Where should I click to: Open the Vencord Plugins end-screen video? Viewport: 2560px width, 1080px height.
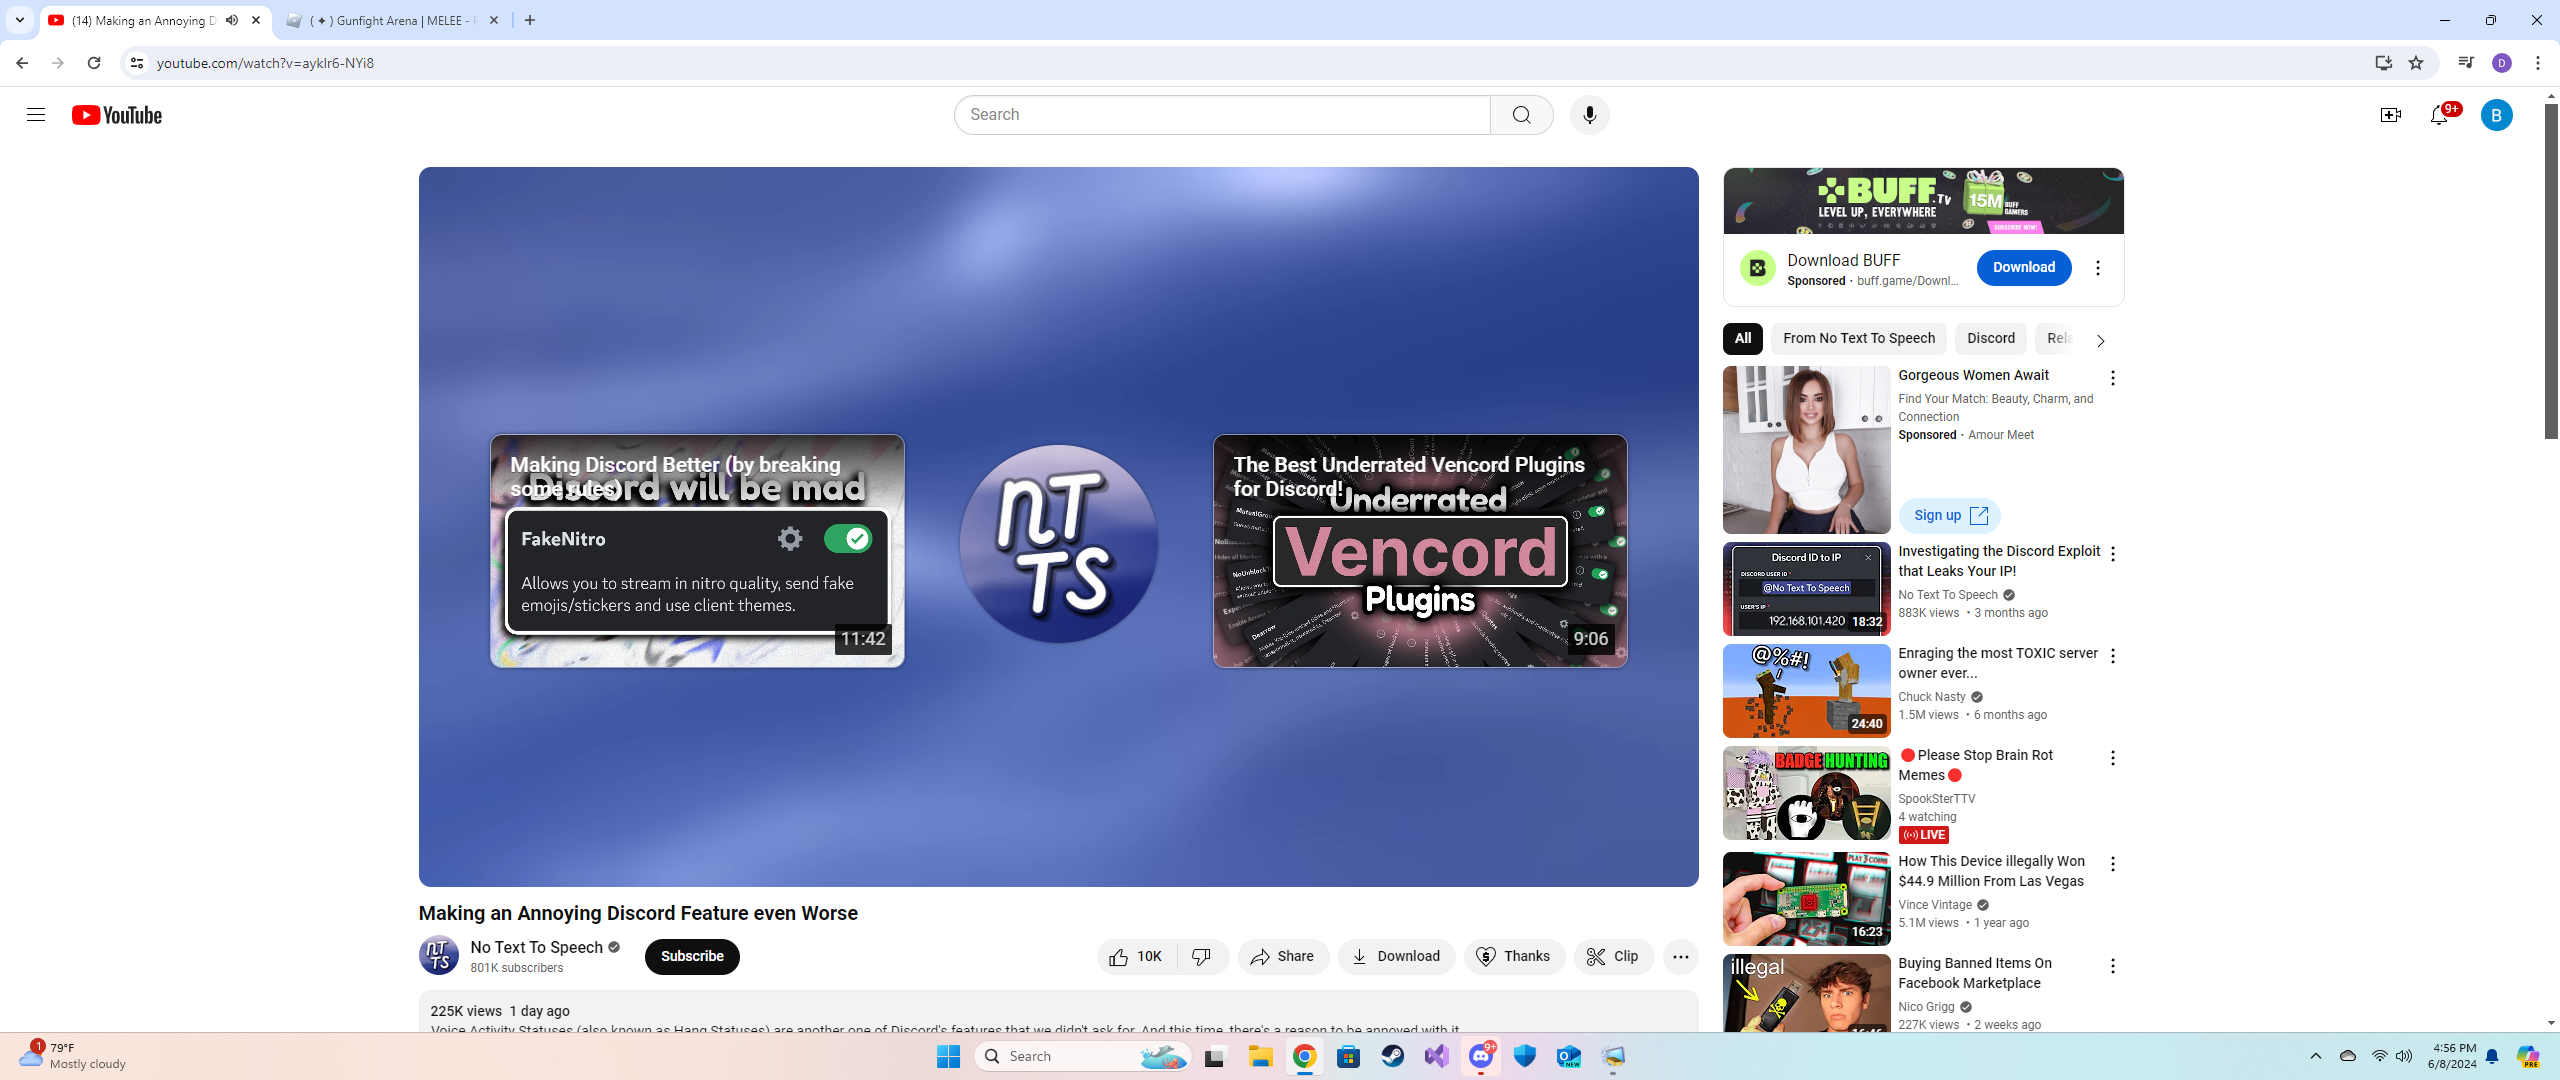pos(1419,551)
